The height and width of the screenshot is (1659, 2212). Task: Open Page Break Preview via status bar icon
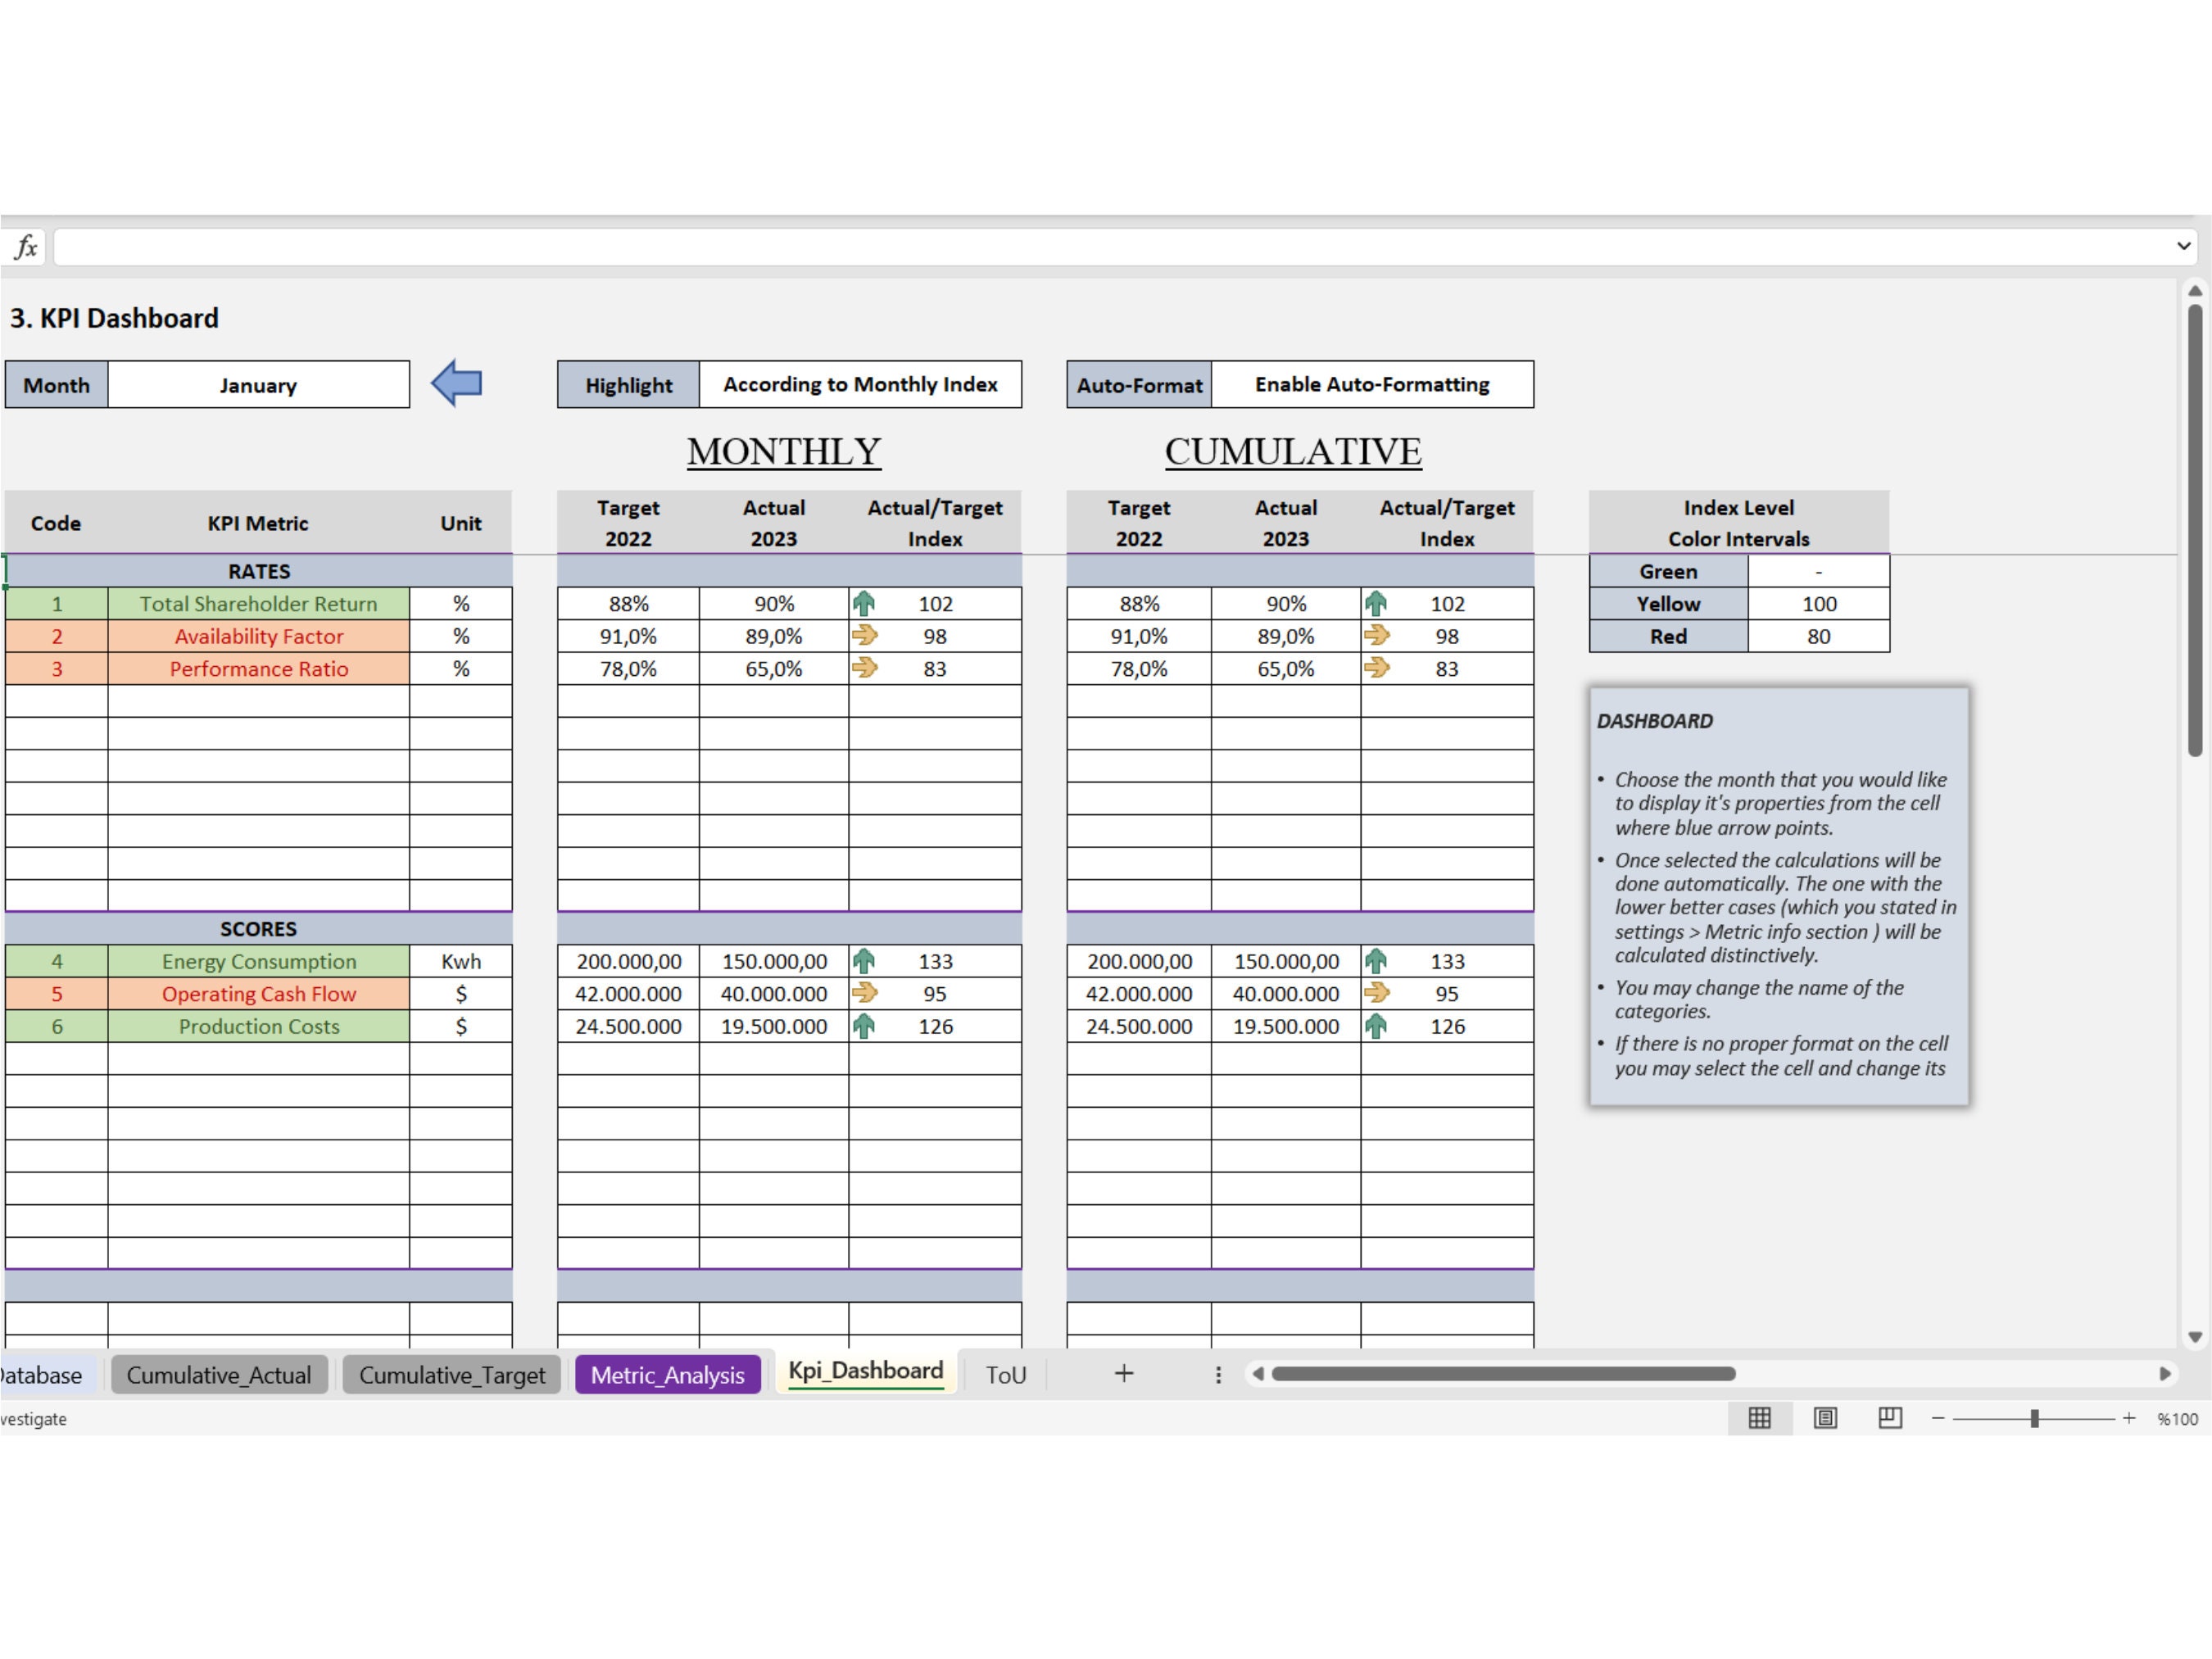pyautogui.click(x=1890, y=1418)
